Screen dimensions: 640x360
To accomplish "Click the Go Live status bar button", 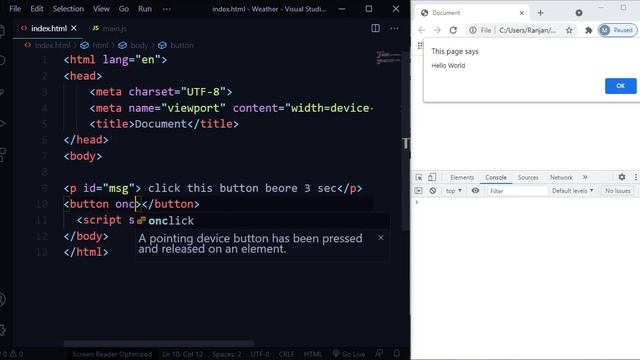I will (349, 354).
